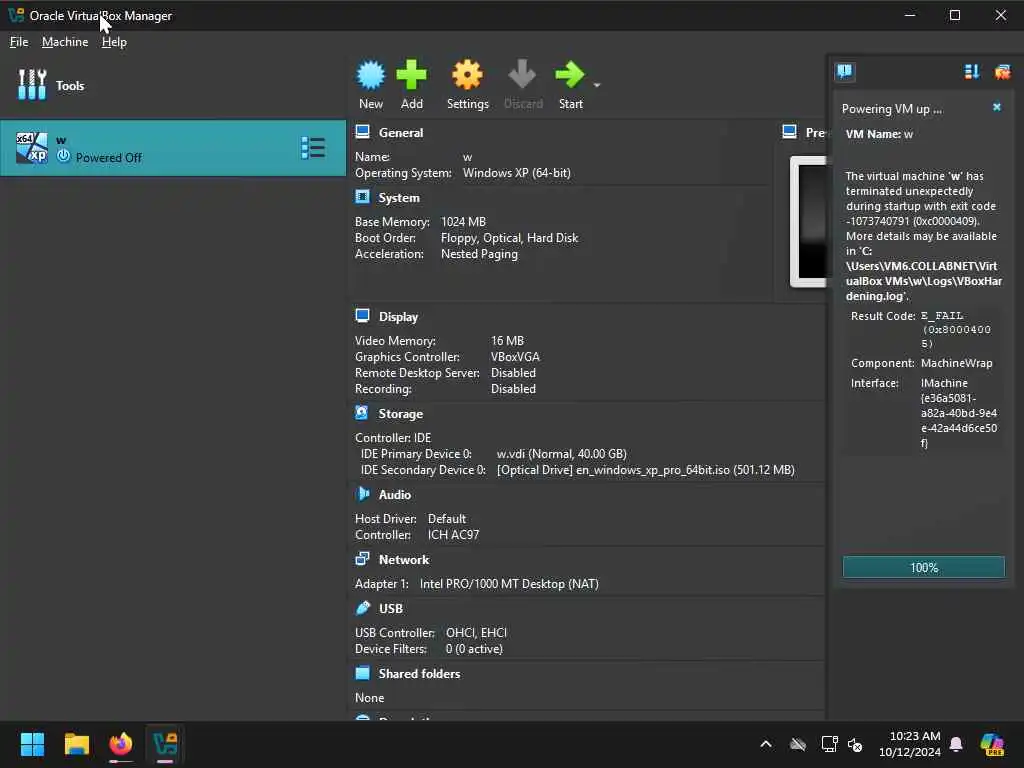
Task: Open the USB settings header link
Action: [x=391, y=609]
